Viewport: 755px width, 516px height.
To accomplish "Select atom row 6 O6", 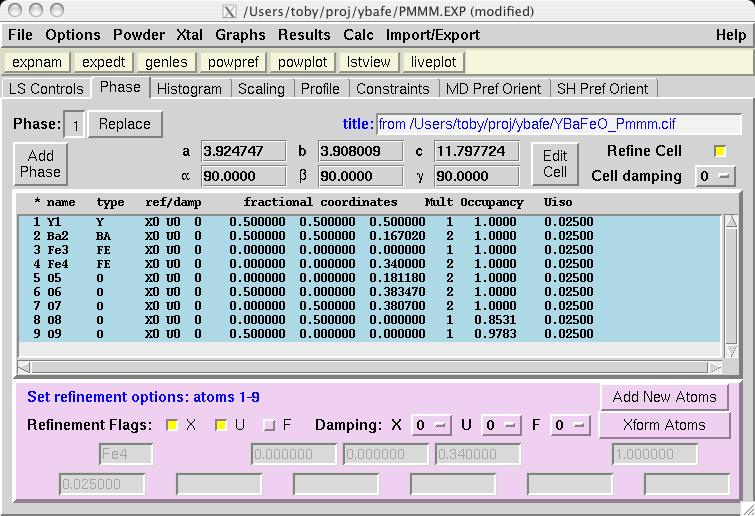I will coord(369,292).
